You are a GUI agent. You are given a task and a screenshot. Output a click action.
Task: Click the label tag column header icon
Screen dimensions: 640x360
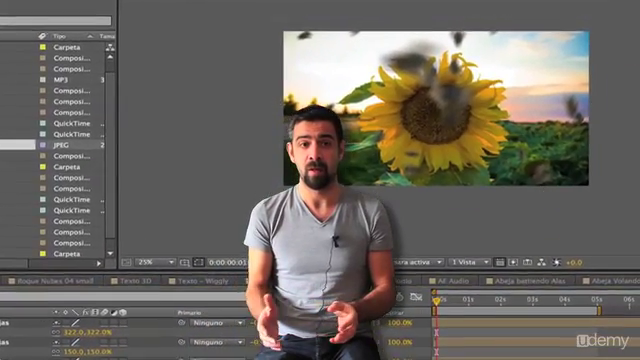42,36
